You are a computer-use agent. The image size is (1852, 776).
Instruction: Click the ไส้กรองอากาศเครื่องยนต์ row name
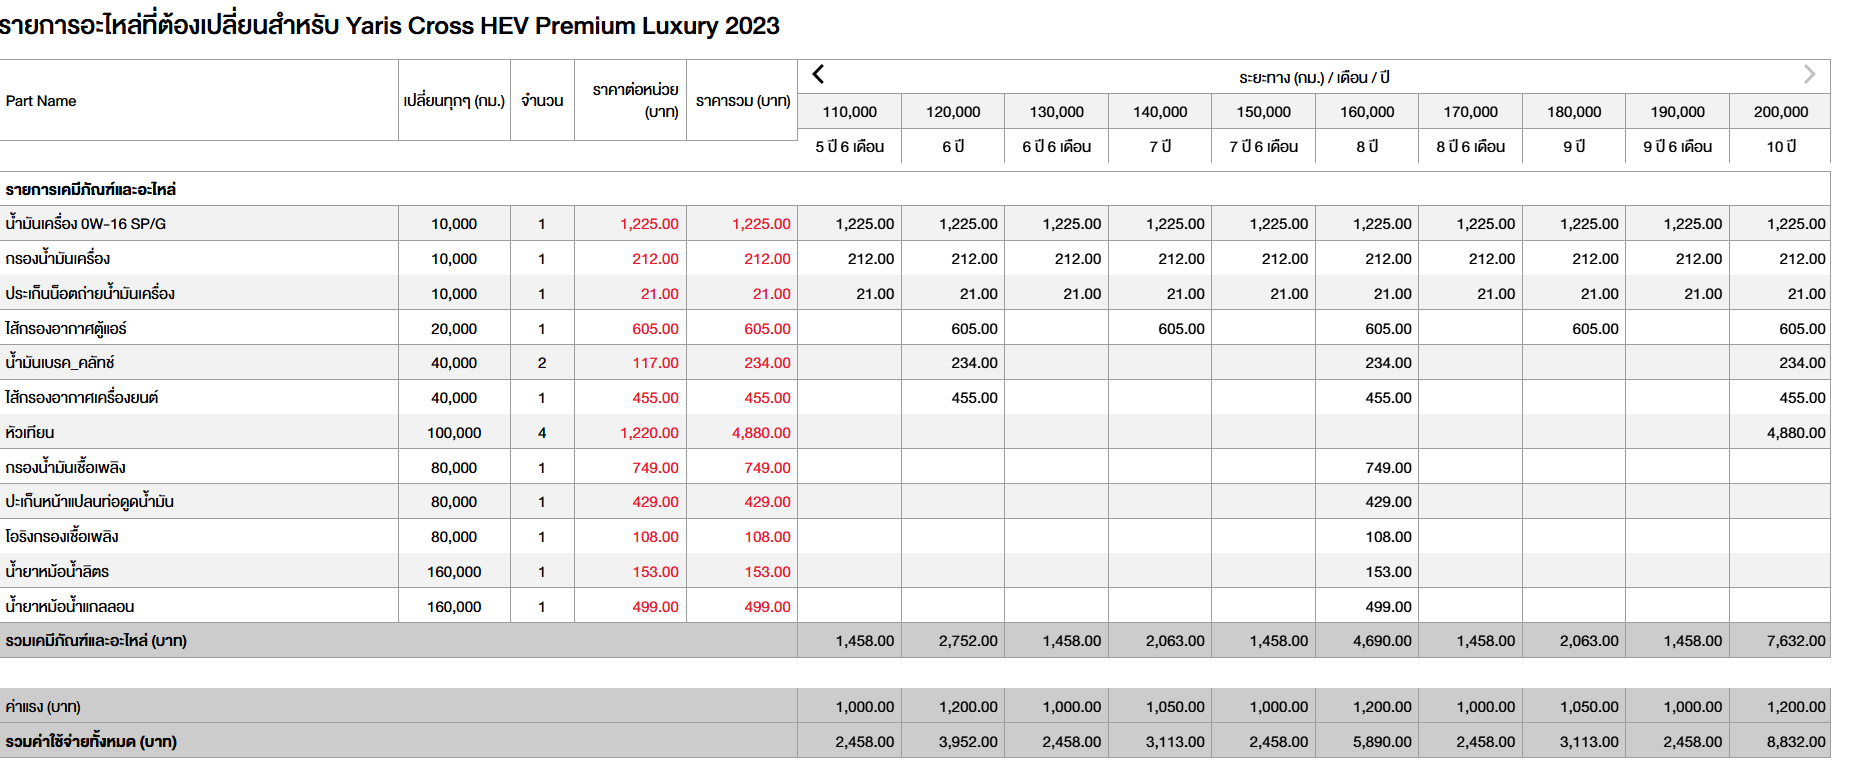[82, 398]
